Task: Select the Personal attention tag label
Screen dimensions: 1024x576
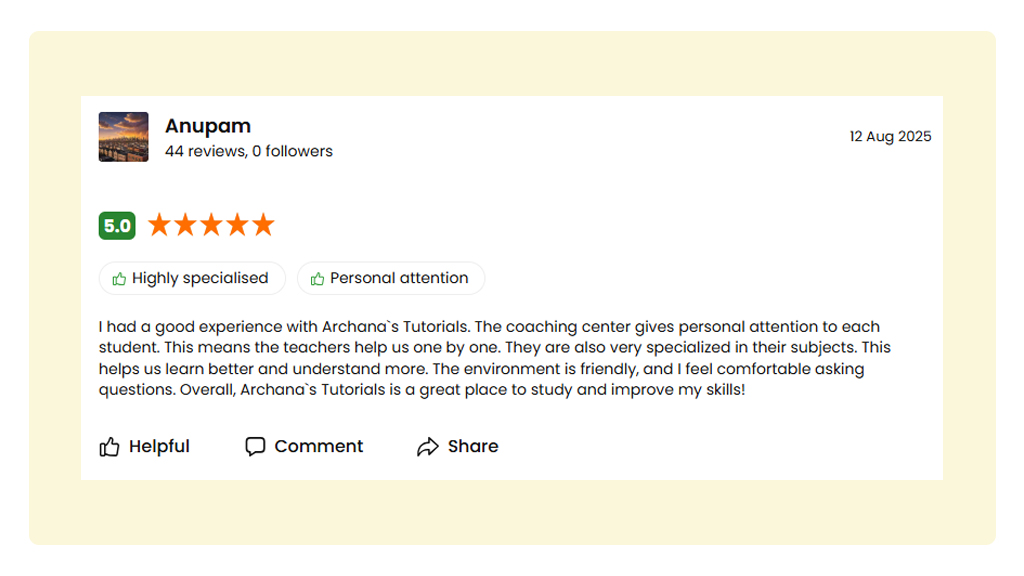Action: 399,278
